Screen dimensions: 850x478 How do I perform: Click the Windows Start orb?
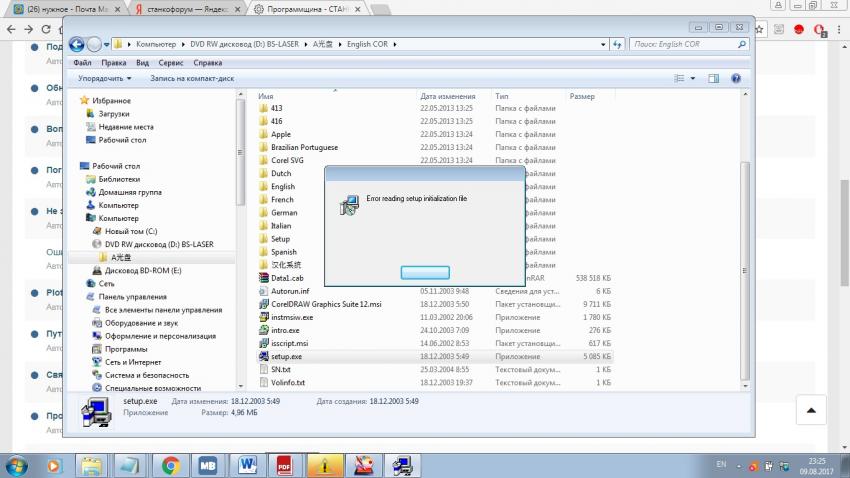coord(17,465)
